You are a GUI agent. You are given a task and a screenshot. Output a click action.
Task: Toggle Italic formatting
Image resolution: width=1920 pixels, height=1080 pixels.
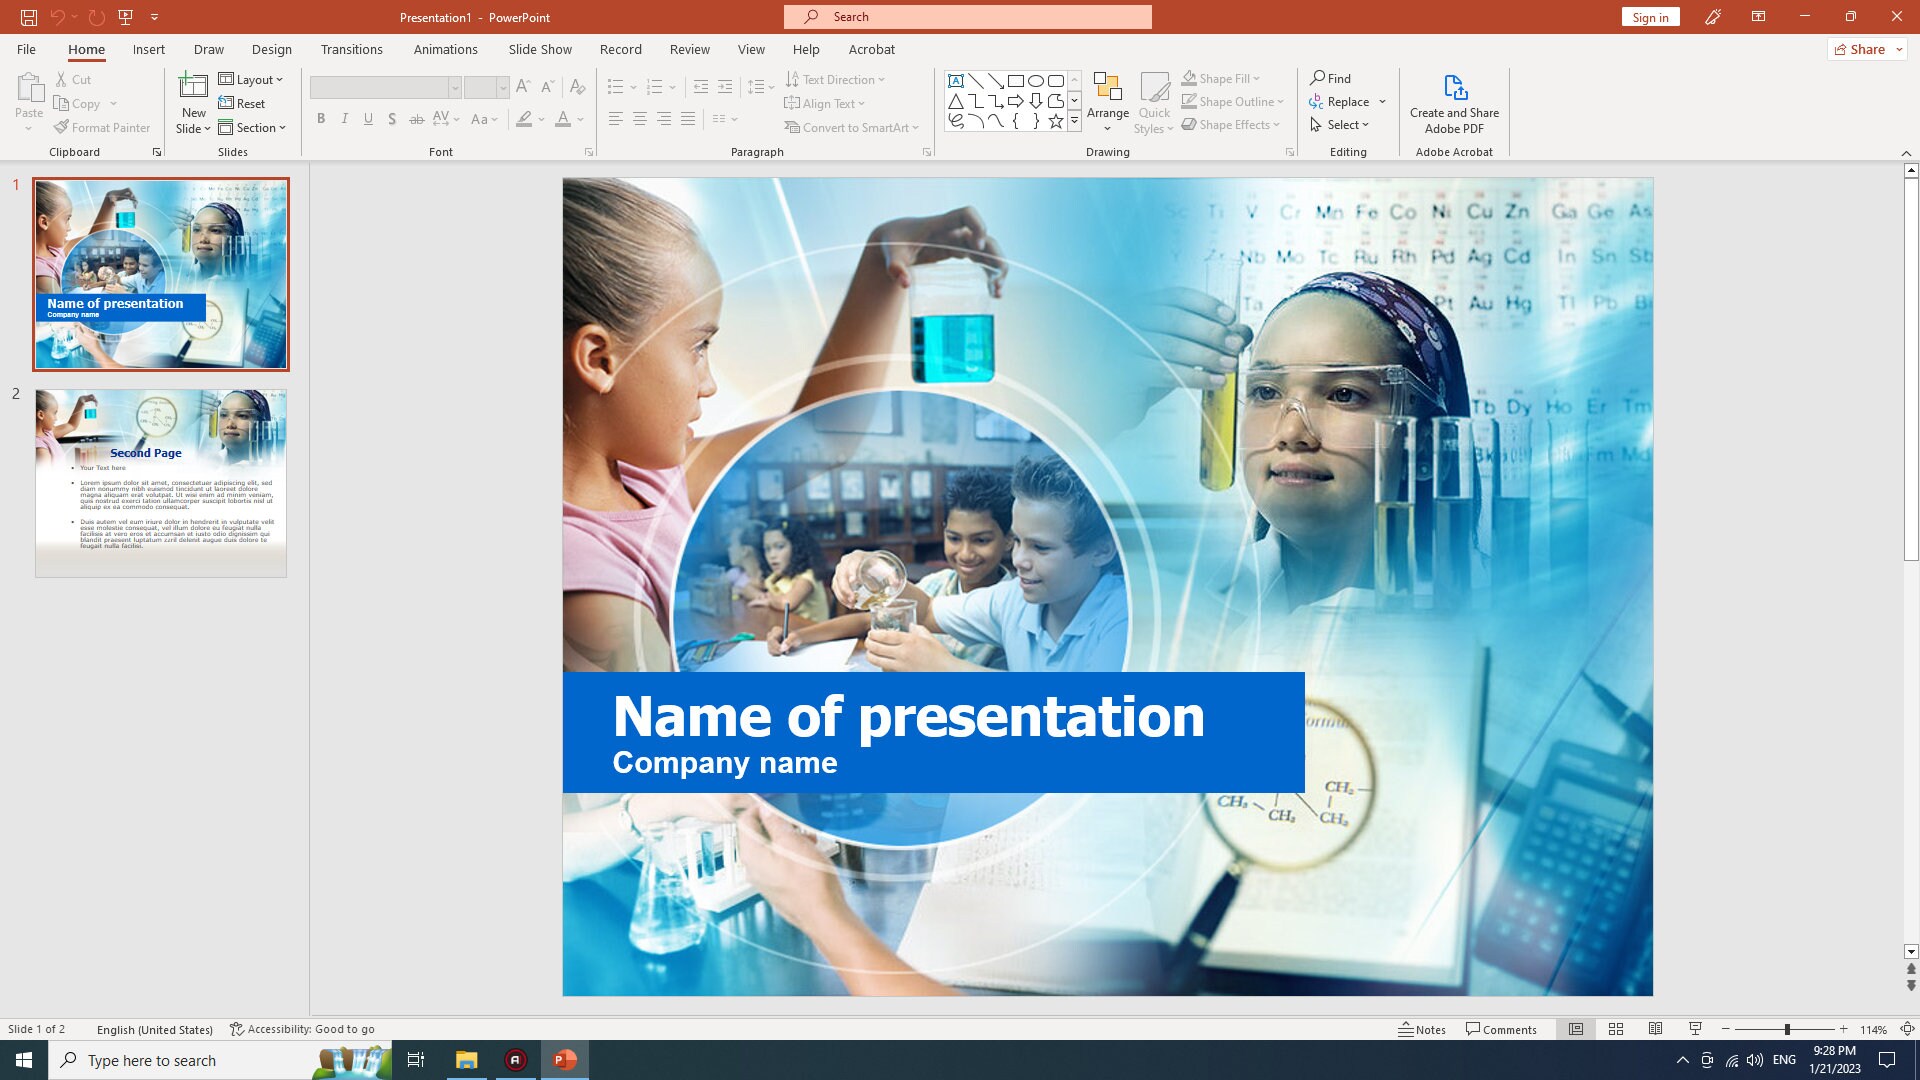point(345,119)
